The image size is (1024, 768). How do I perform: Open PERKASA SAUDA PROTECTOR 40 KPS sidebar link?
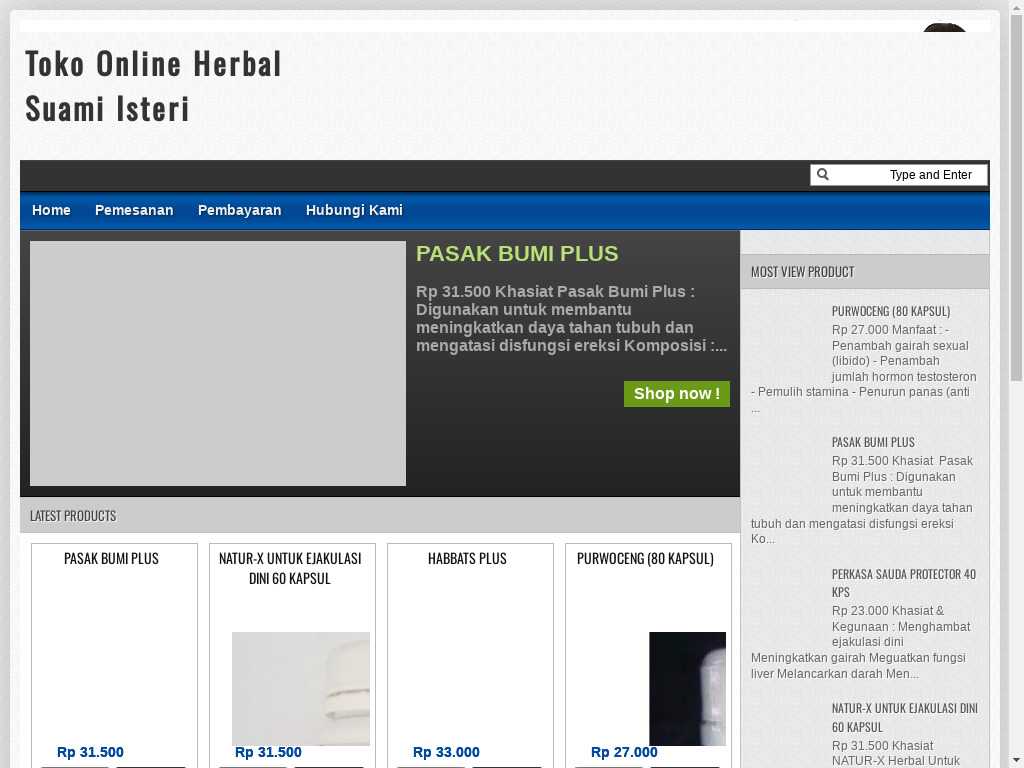click(x=904, y=583)
